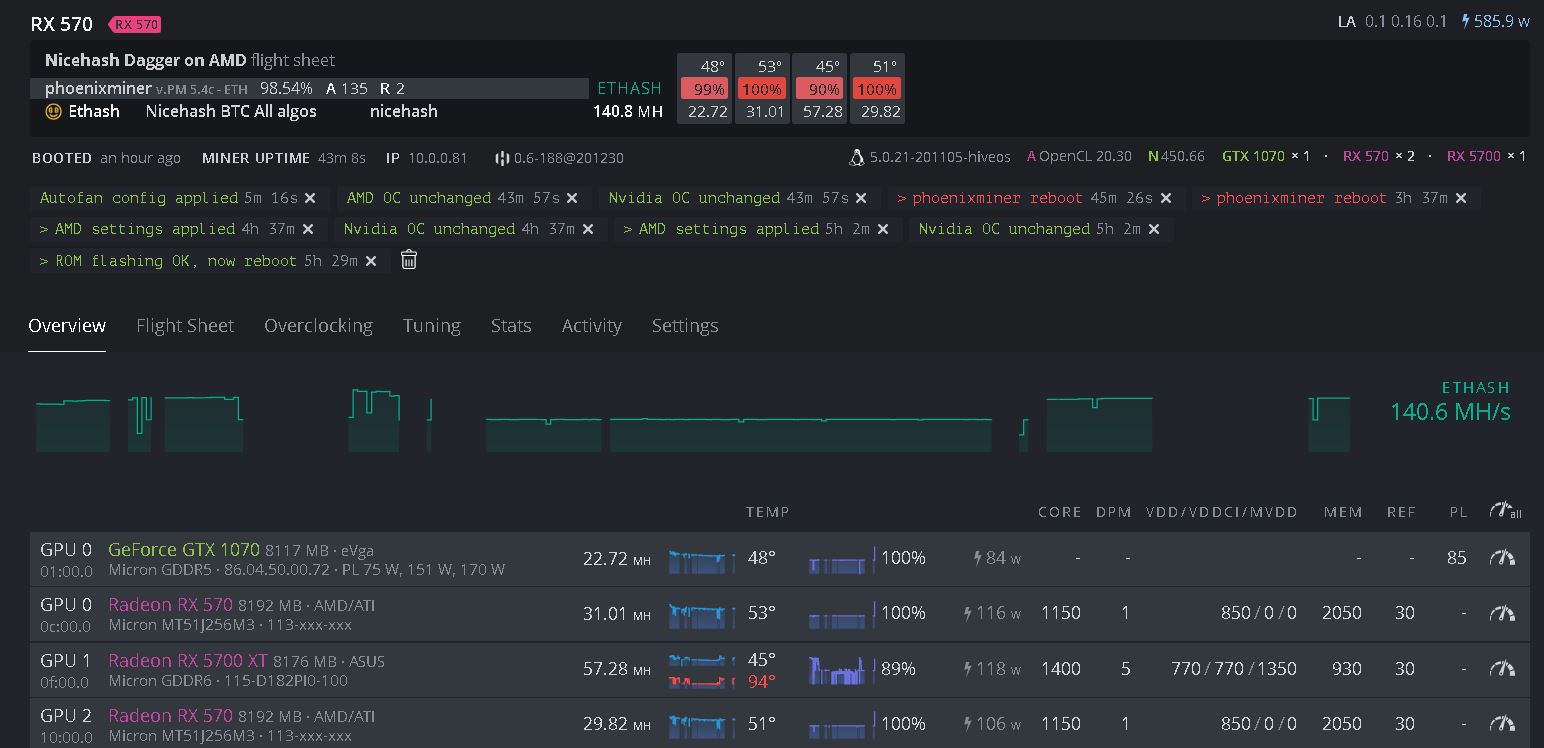1544x748 pixels.
Task: Click the 'RX 5700 × 1' GPU count
Action: click(1486, 157)
